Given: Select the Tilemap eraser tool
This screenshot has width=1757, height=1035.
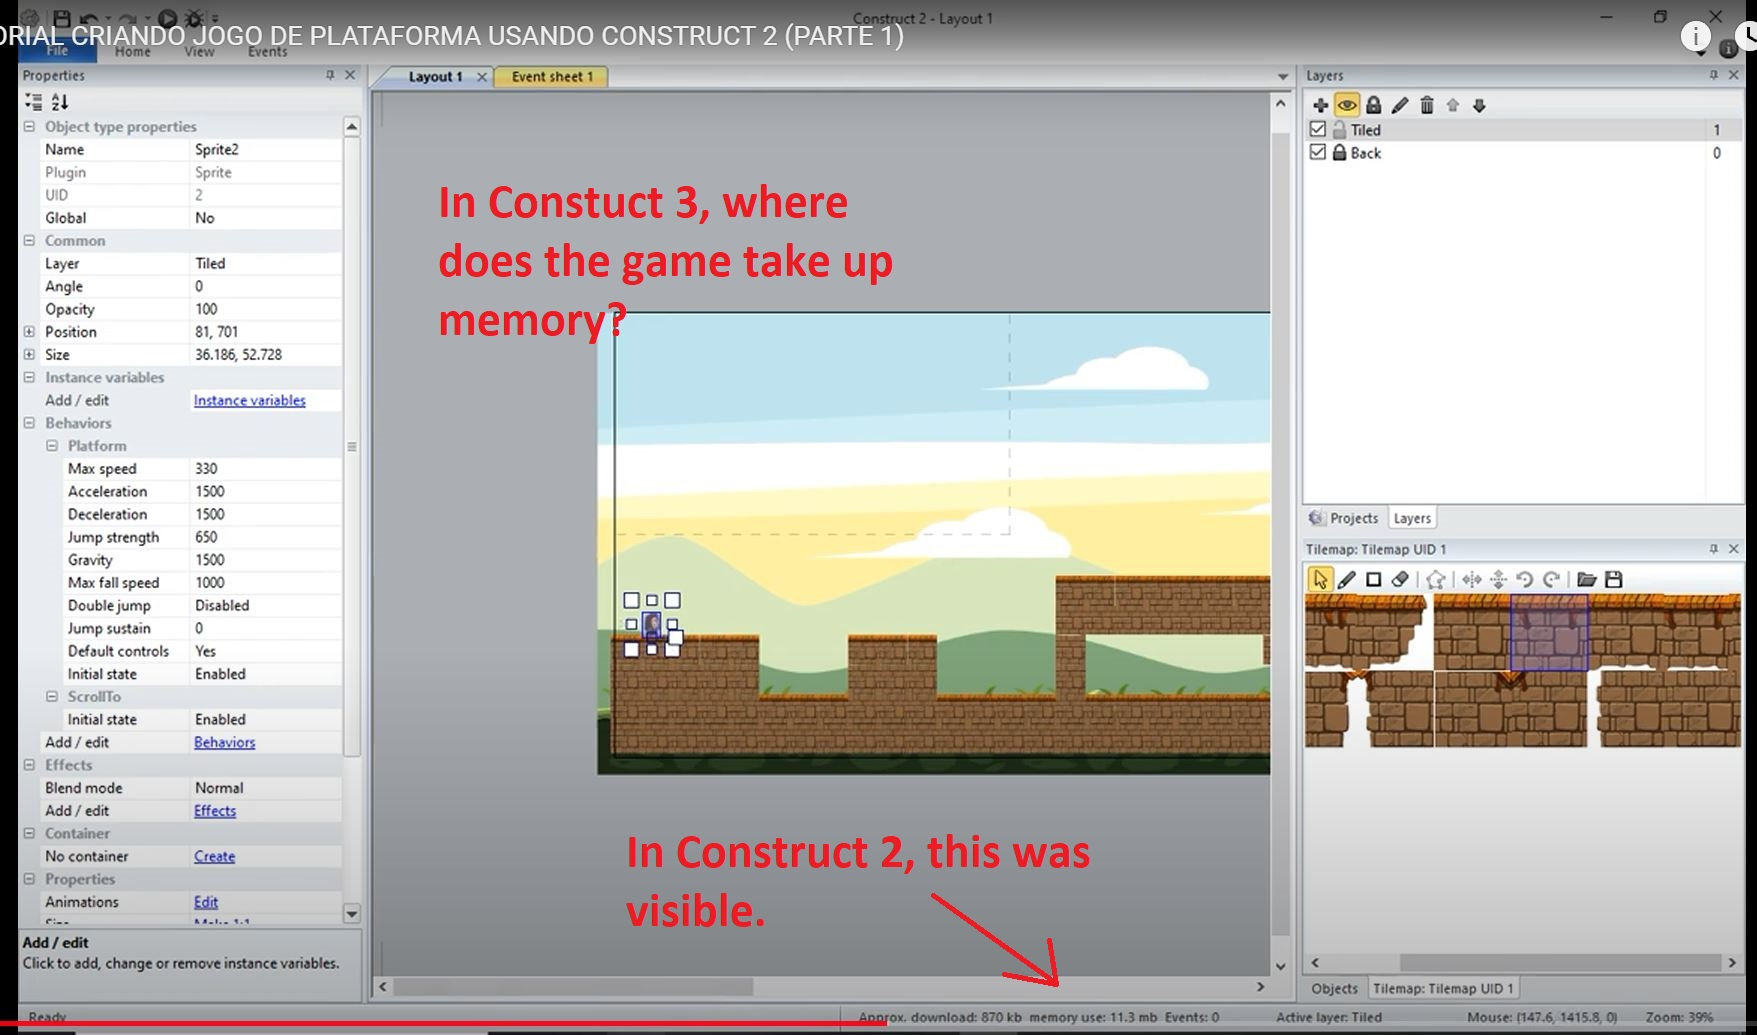Looking at the screenshot, I should 1400,579.
